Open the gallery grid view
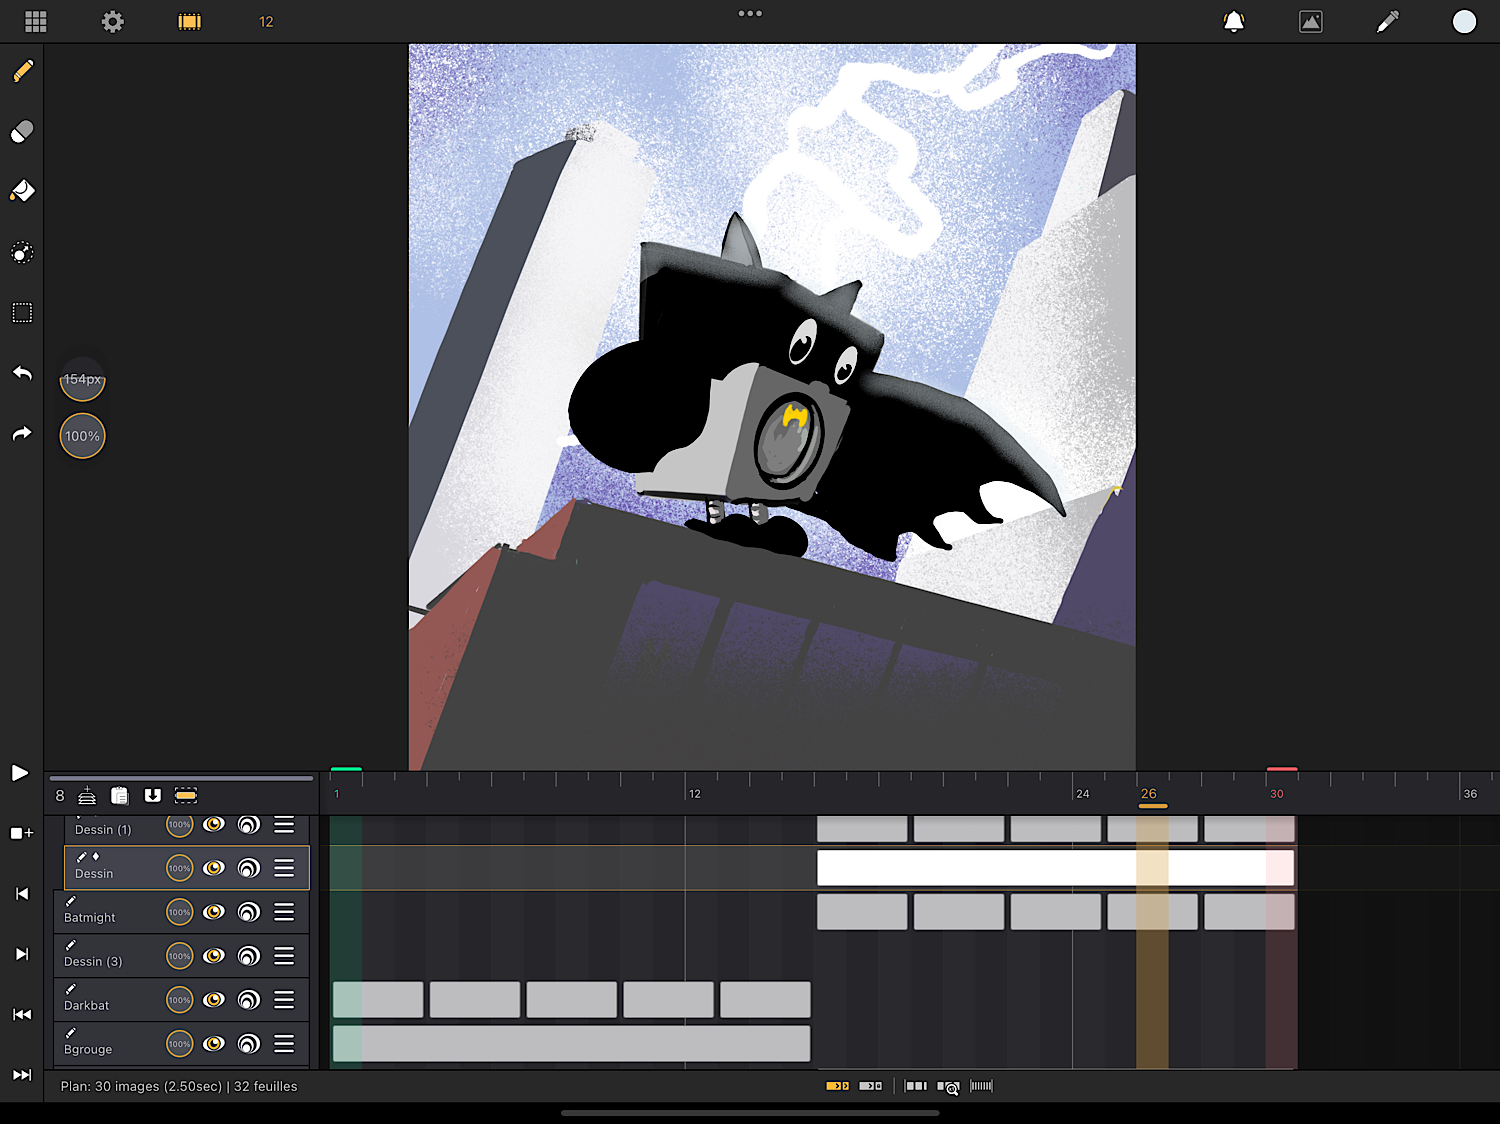The image size is (1500, 1124). (36, 22)
